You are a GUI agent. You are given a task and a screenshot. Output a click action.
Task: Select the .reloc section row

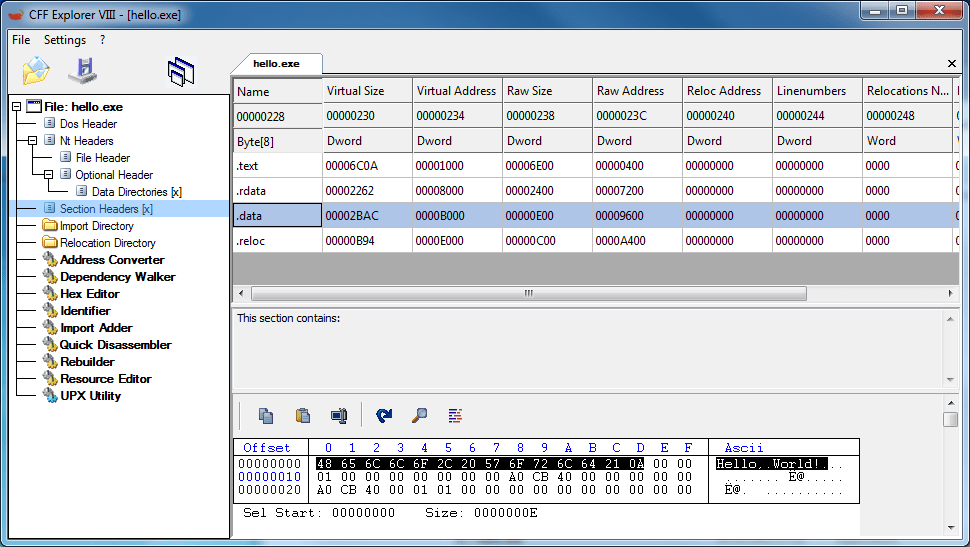(594, 240)
